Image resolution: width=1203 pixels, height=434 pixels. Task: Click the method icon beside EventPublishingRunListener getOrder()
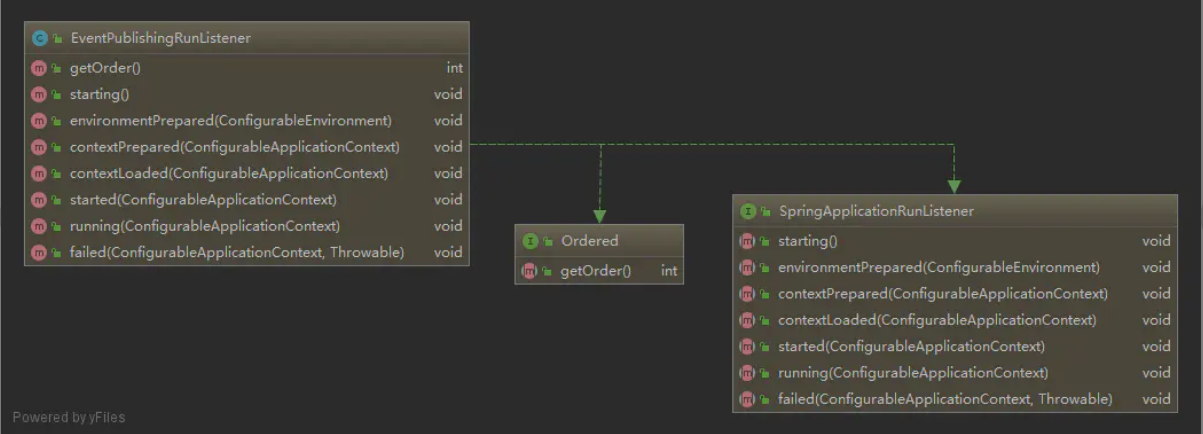39,68
